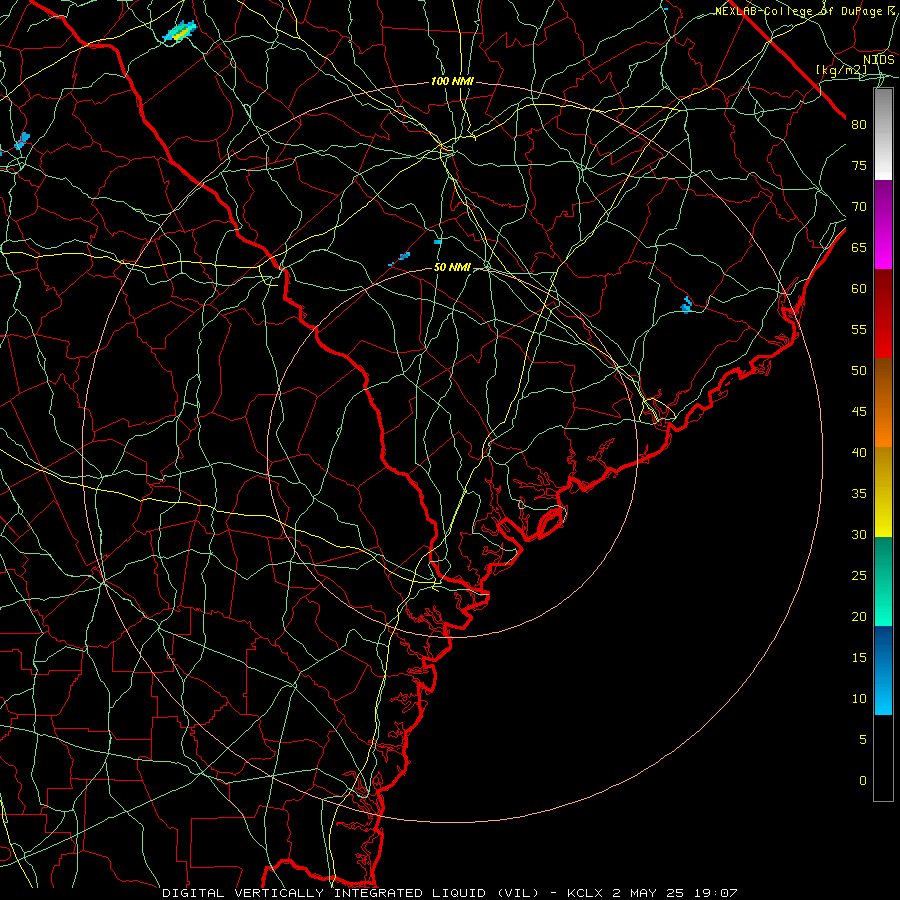Pick the yellow segment of the legend
This screenshot has height=900, width=900.
tap(883, 492)
